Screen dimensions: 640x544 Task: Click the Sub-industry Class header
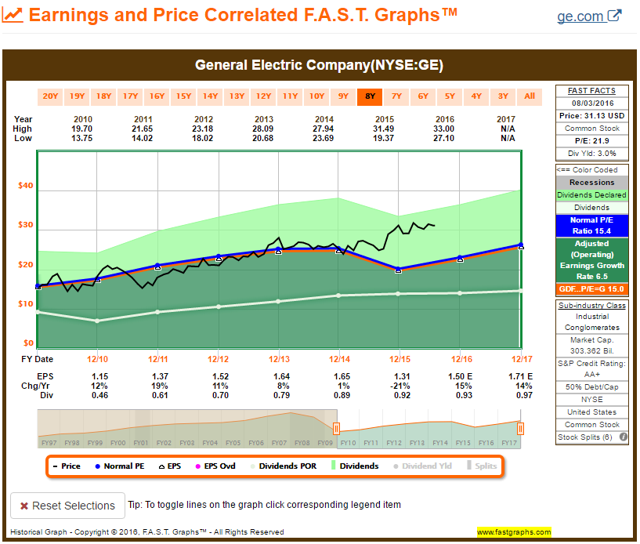pyautogui.click(x=592, y=305)
